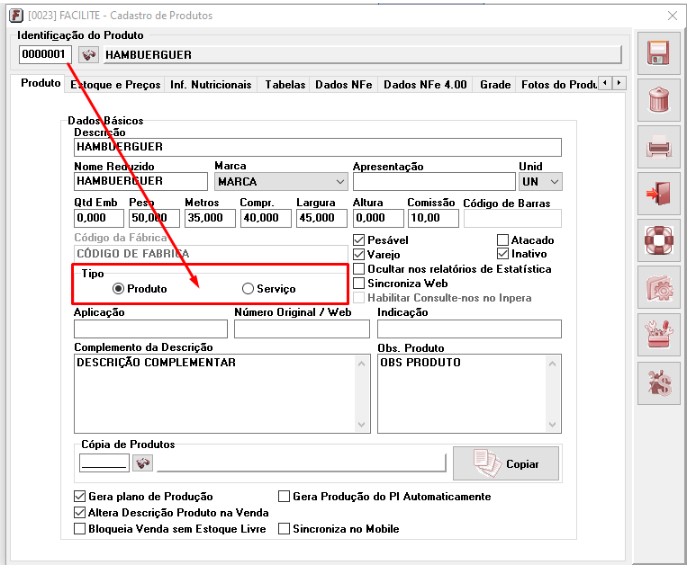
Task: Click up arrow in Obs. Produto scrollbar
Action: pyautogui.click(x=552, y=364)
